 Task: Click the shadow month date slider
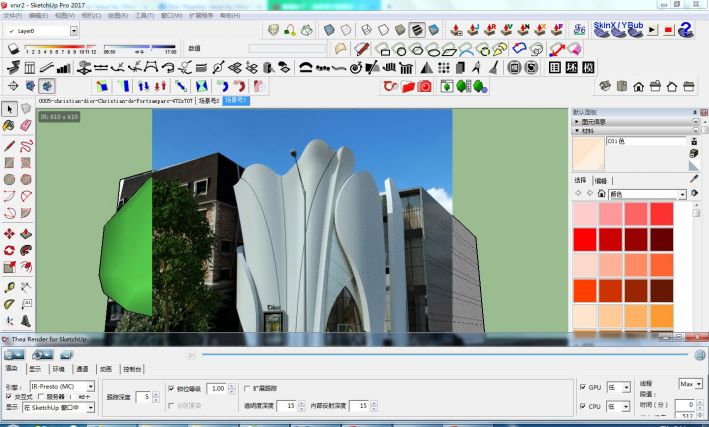(60, 47)
